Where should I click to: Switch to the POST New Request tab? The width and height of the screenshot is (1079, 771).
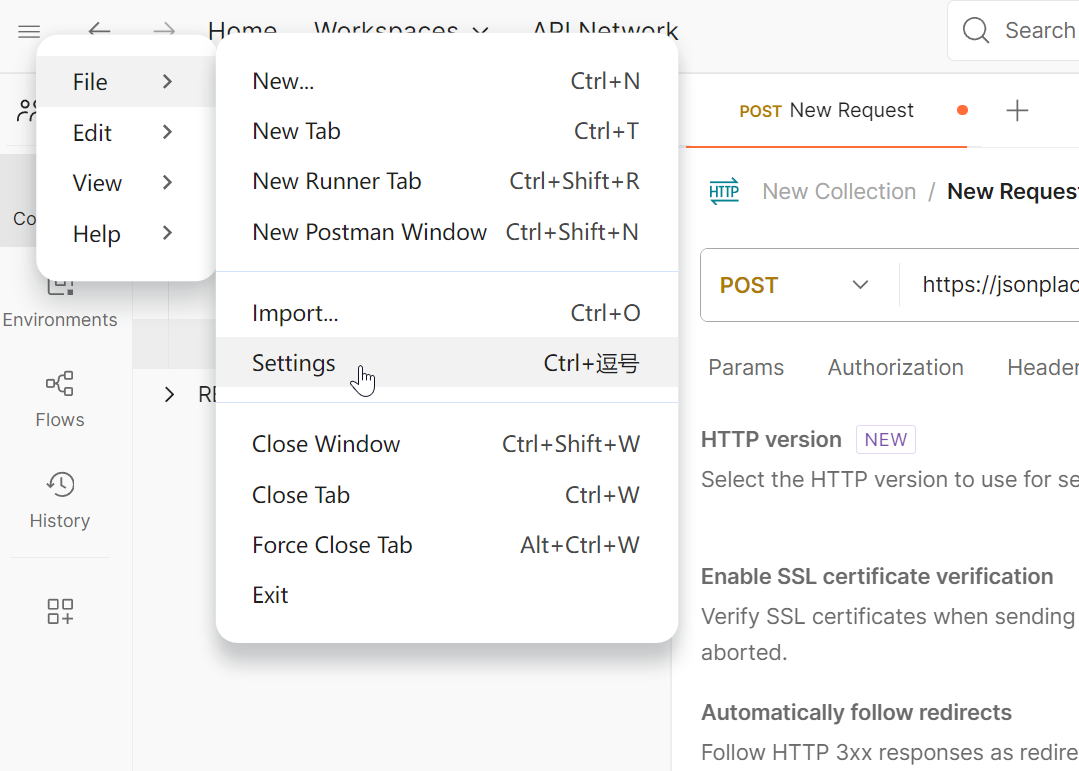click(x=826, y=110)
